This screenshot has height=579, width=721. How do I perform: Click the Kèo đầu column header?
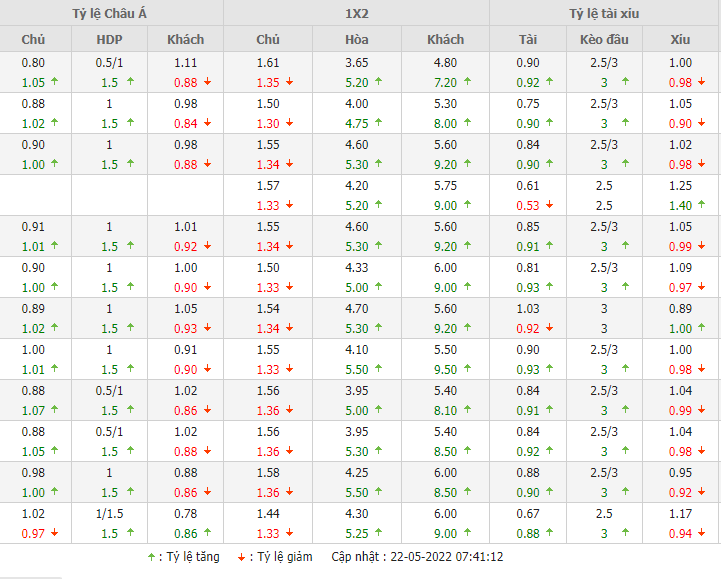(x=604, y=40)
